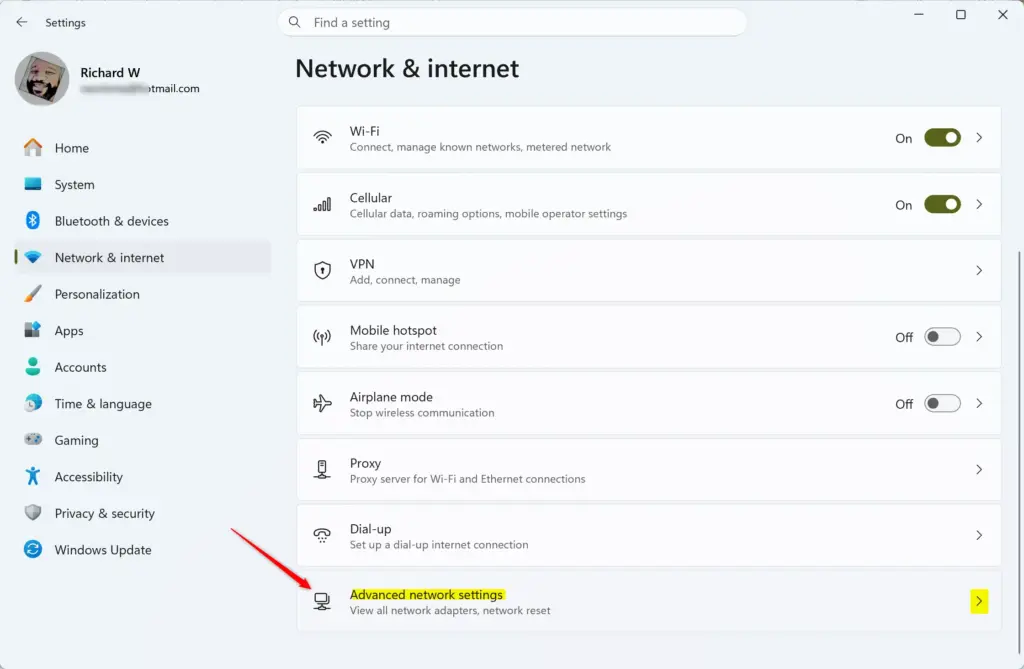Click the Mobile hotspot title text

[393, 331]
